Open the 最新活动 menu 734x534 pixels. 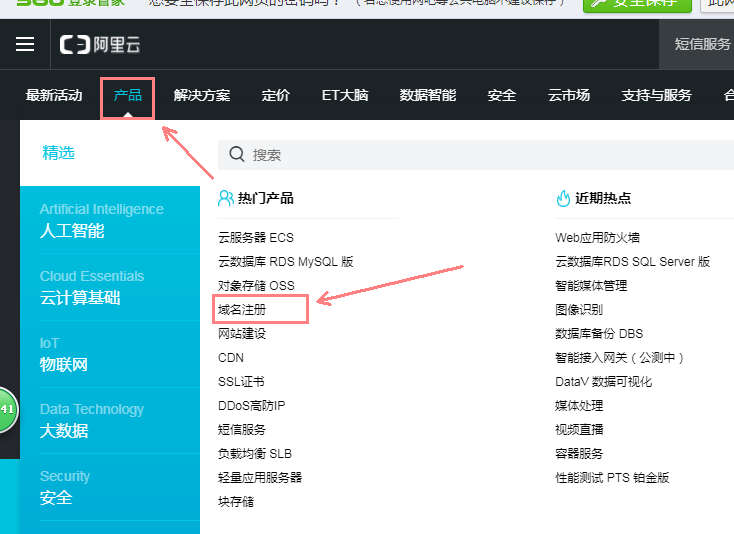coord(54,95)
